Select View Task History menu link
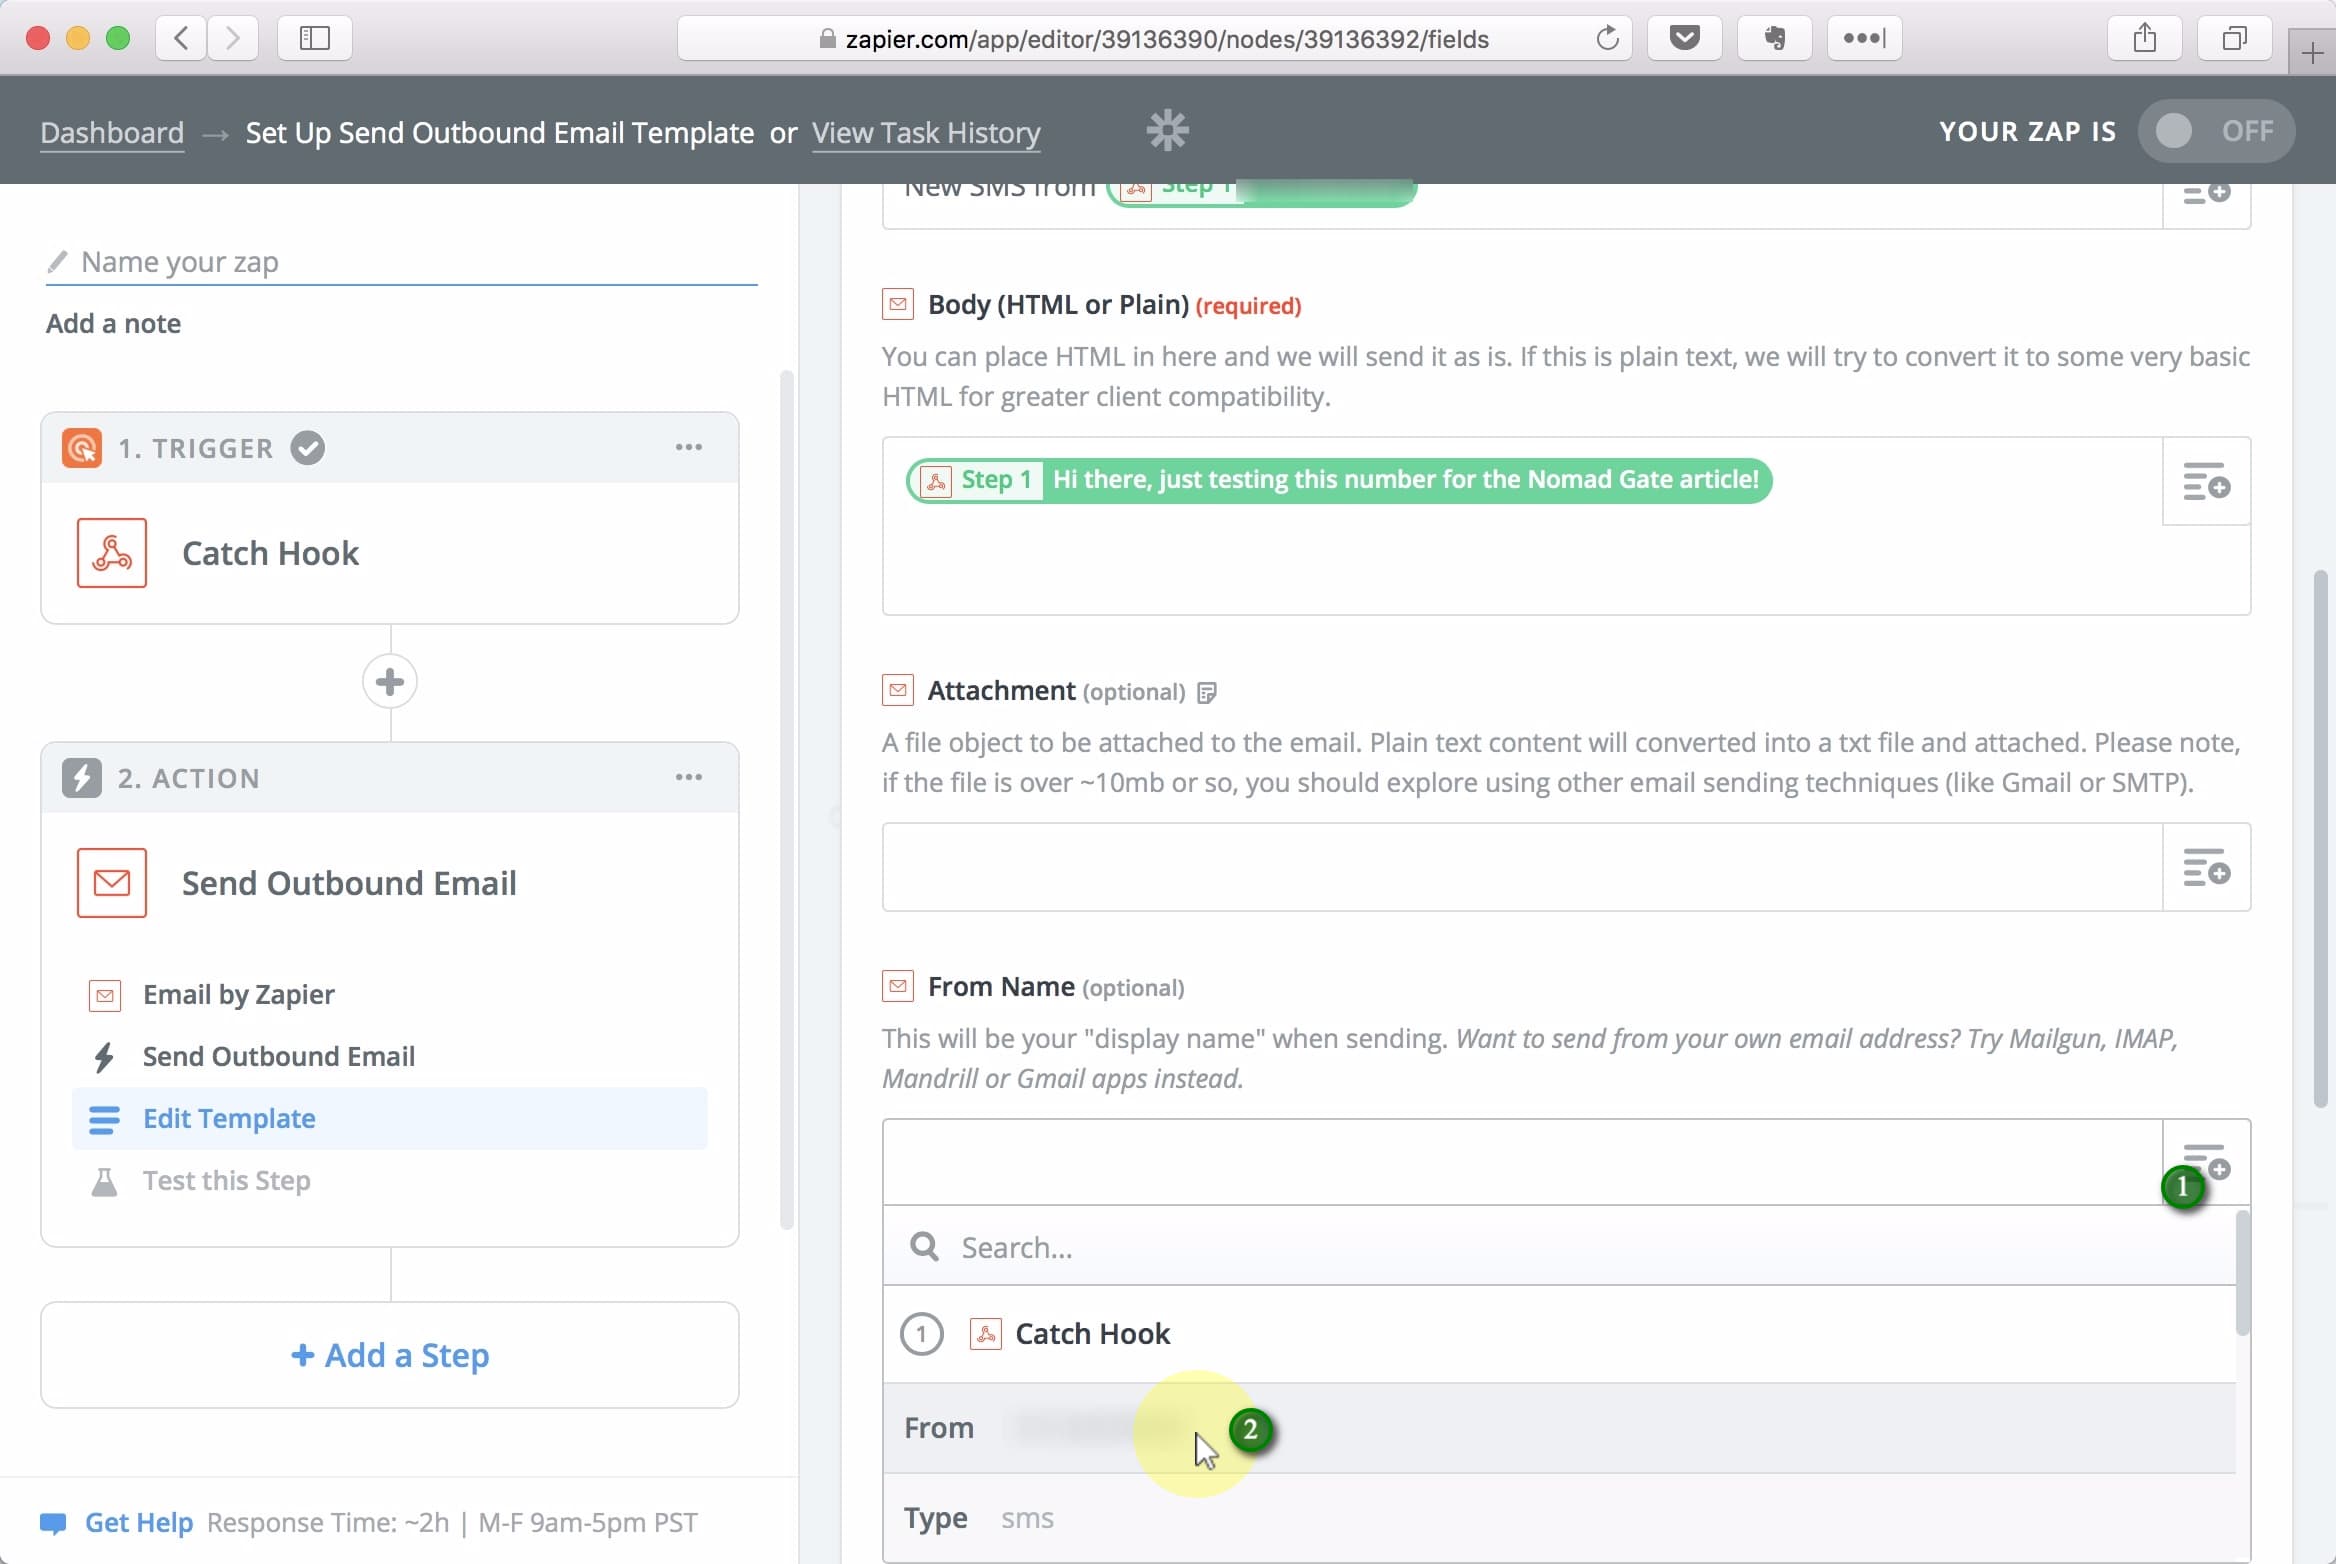 925,131
